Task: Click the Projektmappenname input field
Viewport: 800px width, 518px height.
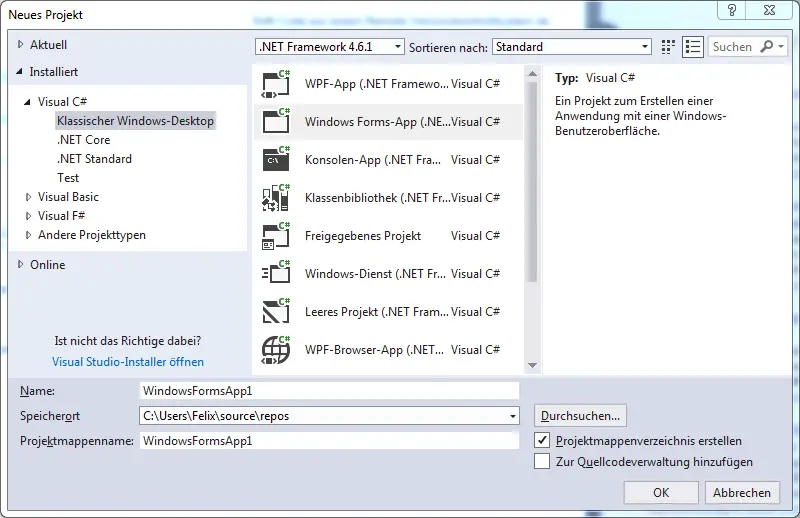Action: pyautogui.click(x=329, y=441)
